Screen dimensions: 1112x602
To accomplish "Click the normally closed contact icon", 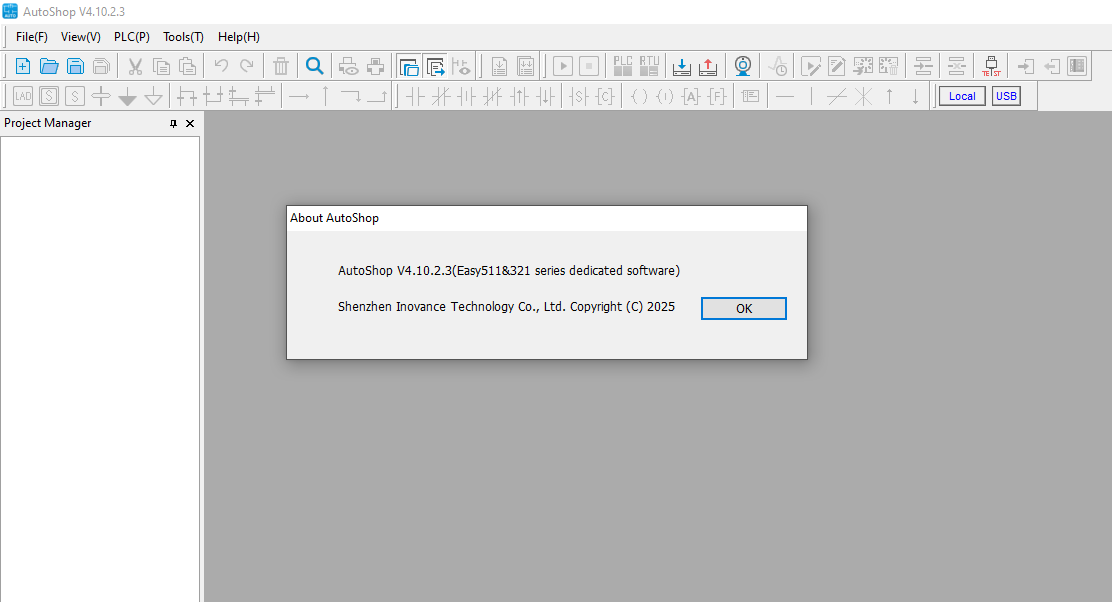I will [x=441, y=96].
